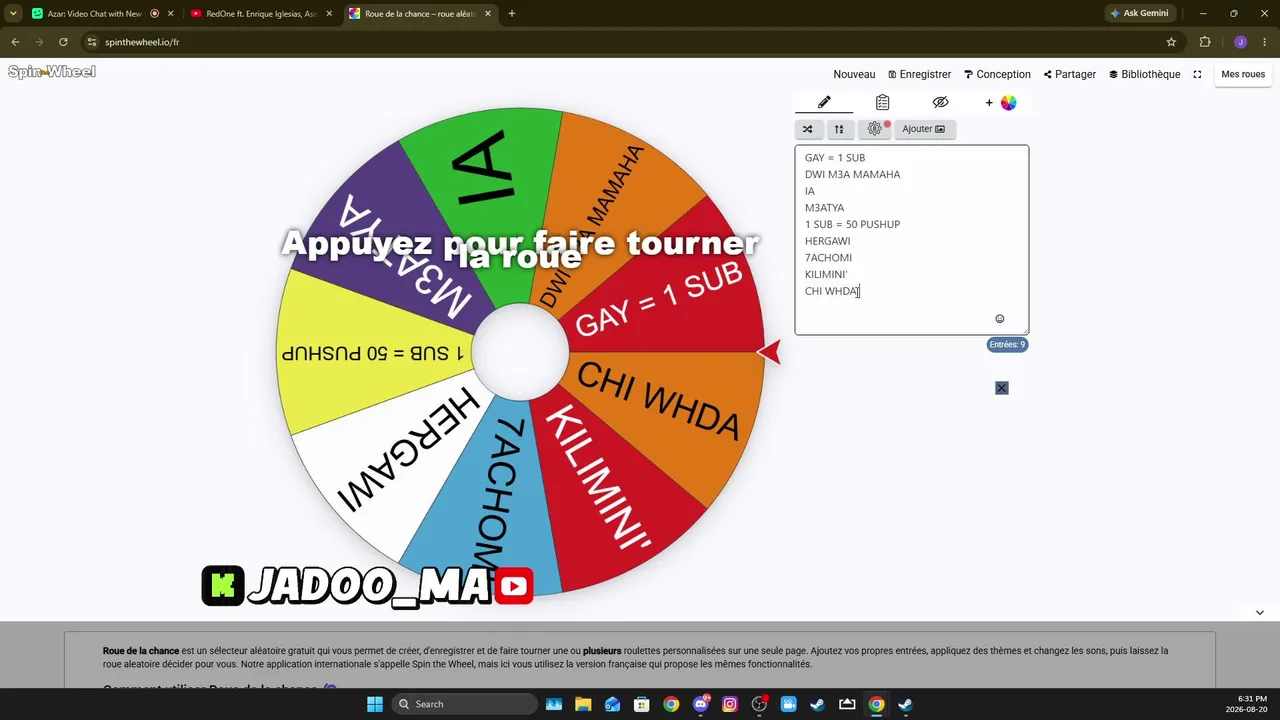
Task: Click the entries text area
Action: [x=911, y=240]
